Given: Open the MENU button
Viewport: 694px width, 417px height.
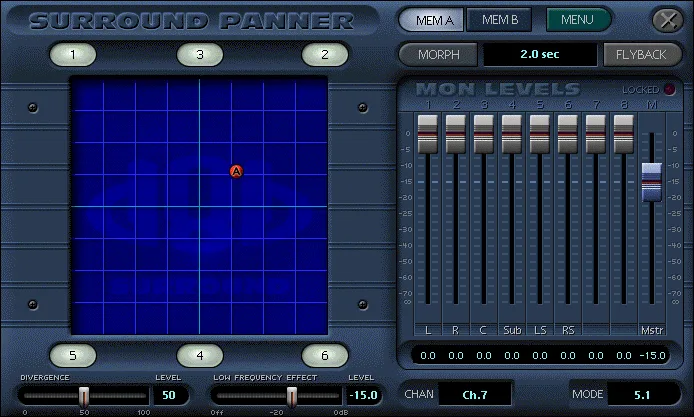Looking at the screenshot, I should (578, 20).
